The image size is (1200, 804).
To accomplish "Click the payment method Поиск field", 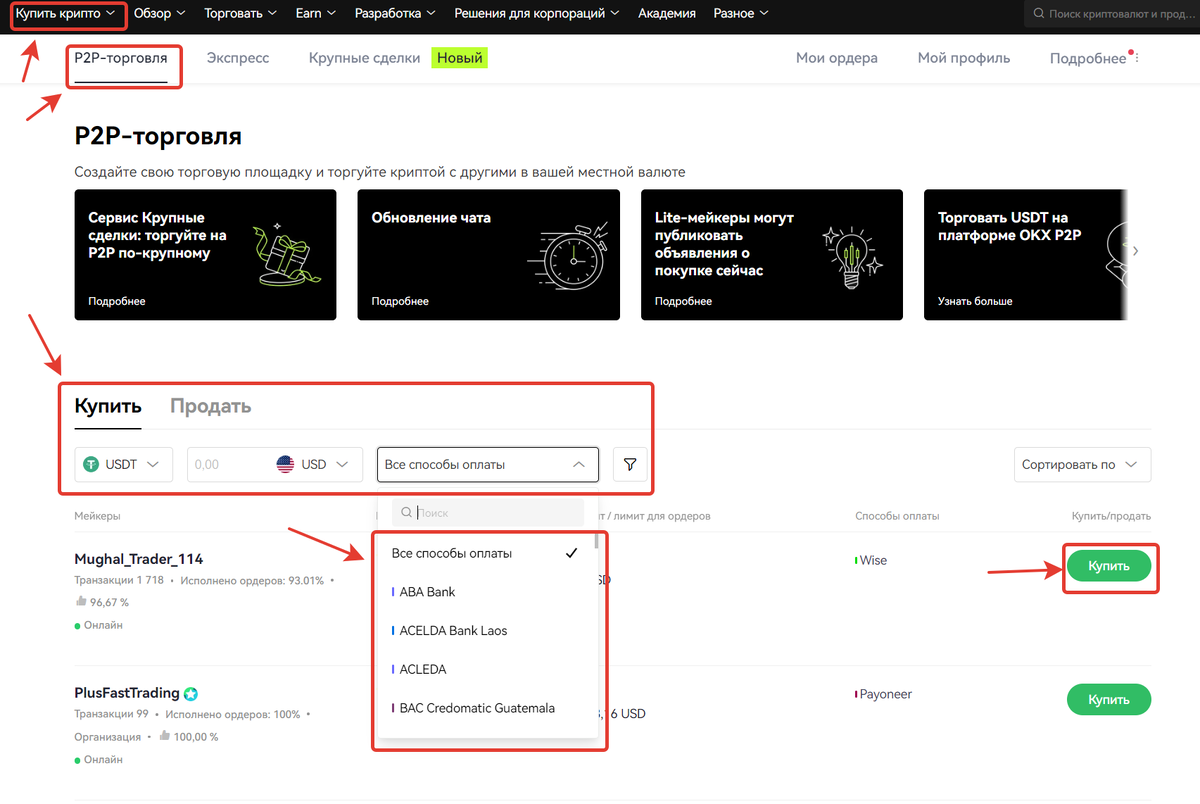I will (488, 512).
